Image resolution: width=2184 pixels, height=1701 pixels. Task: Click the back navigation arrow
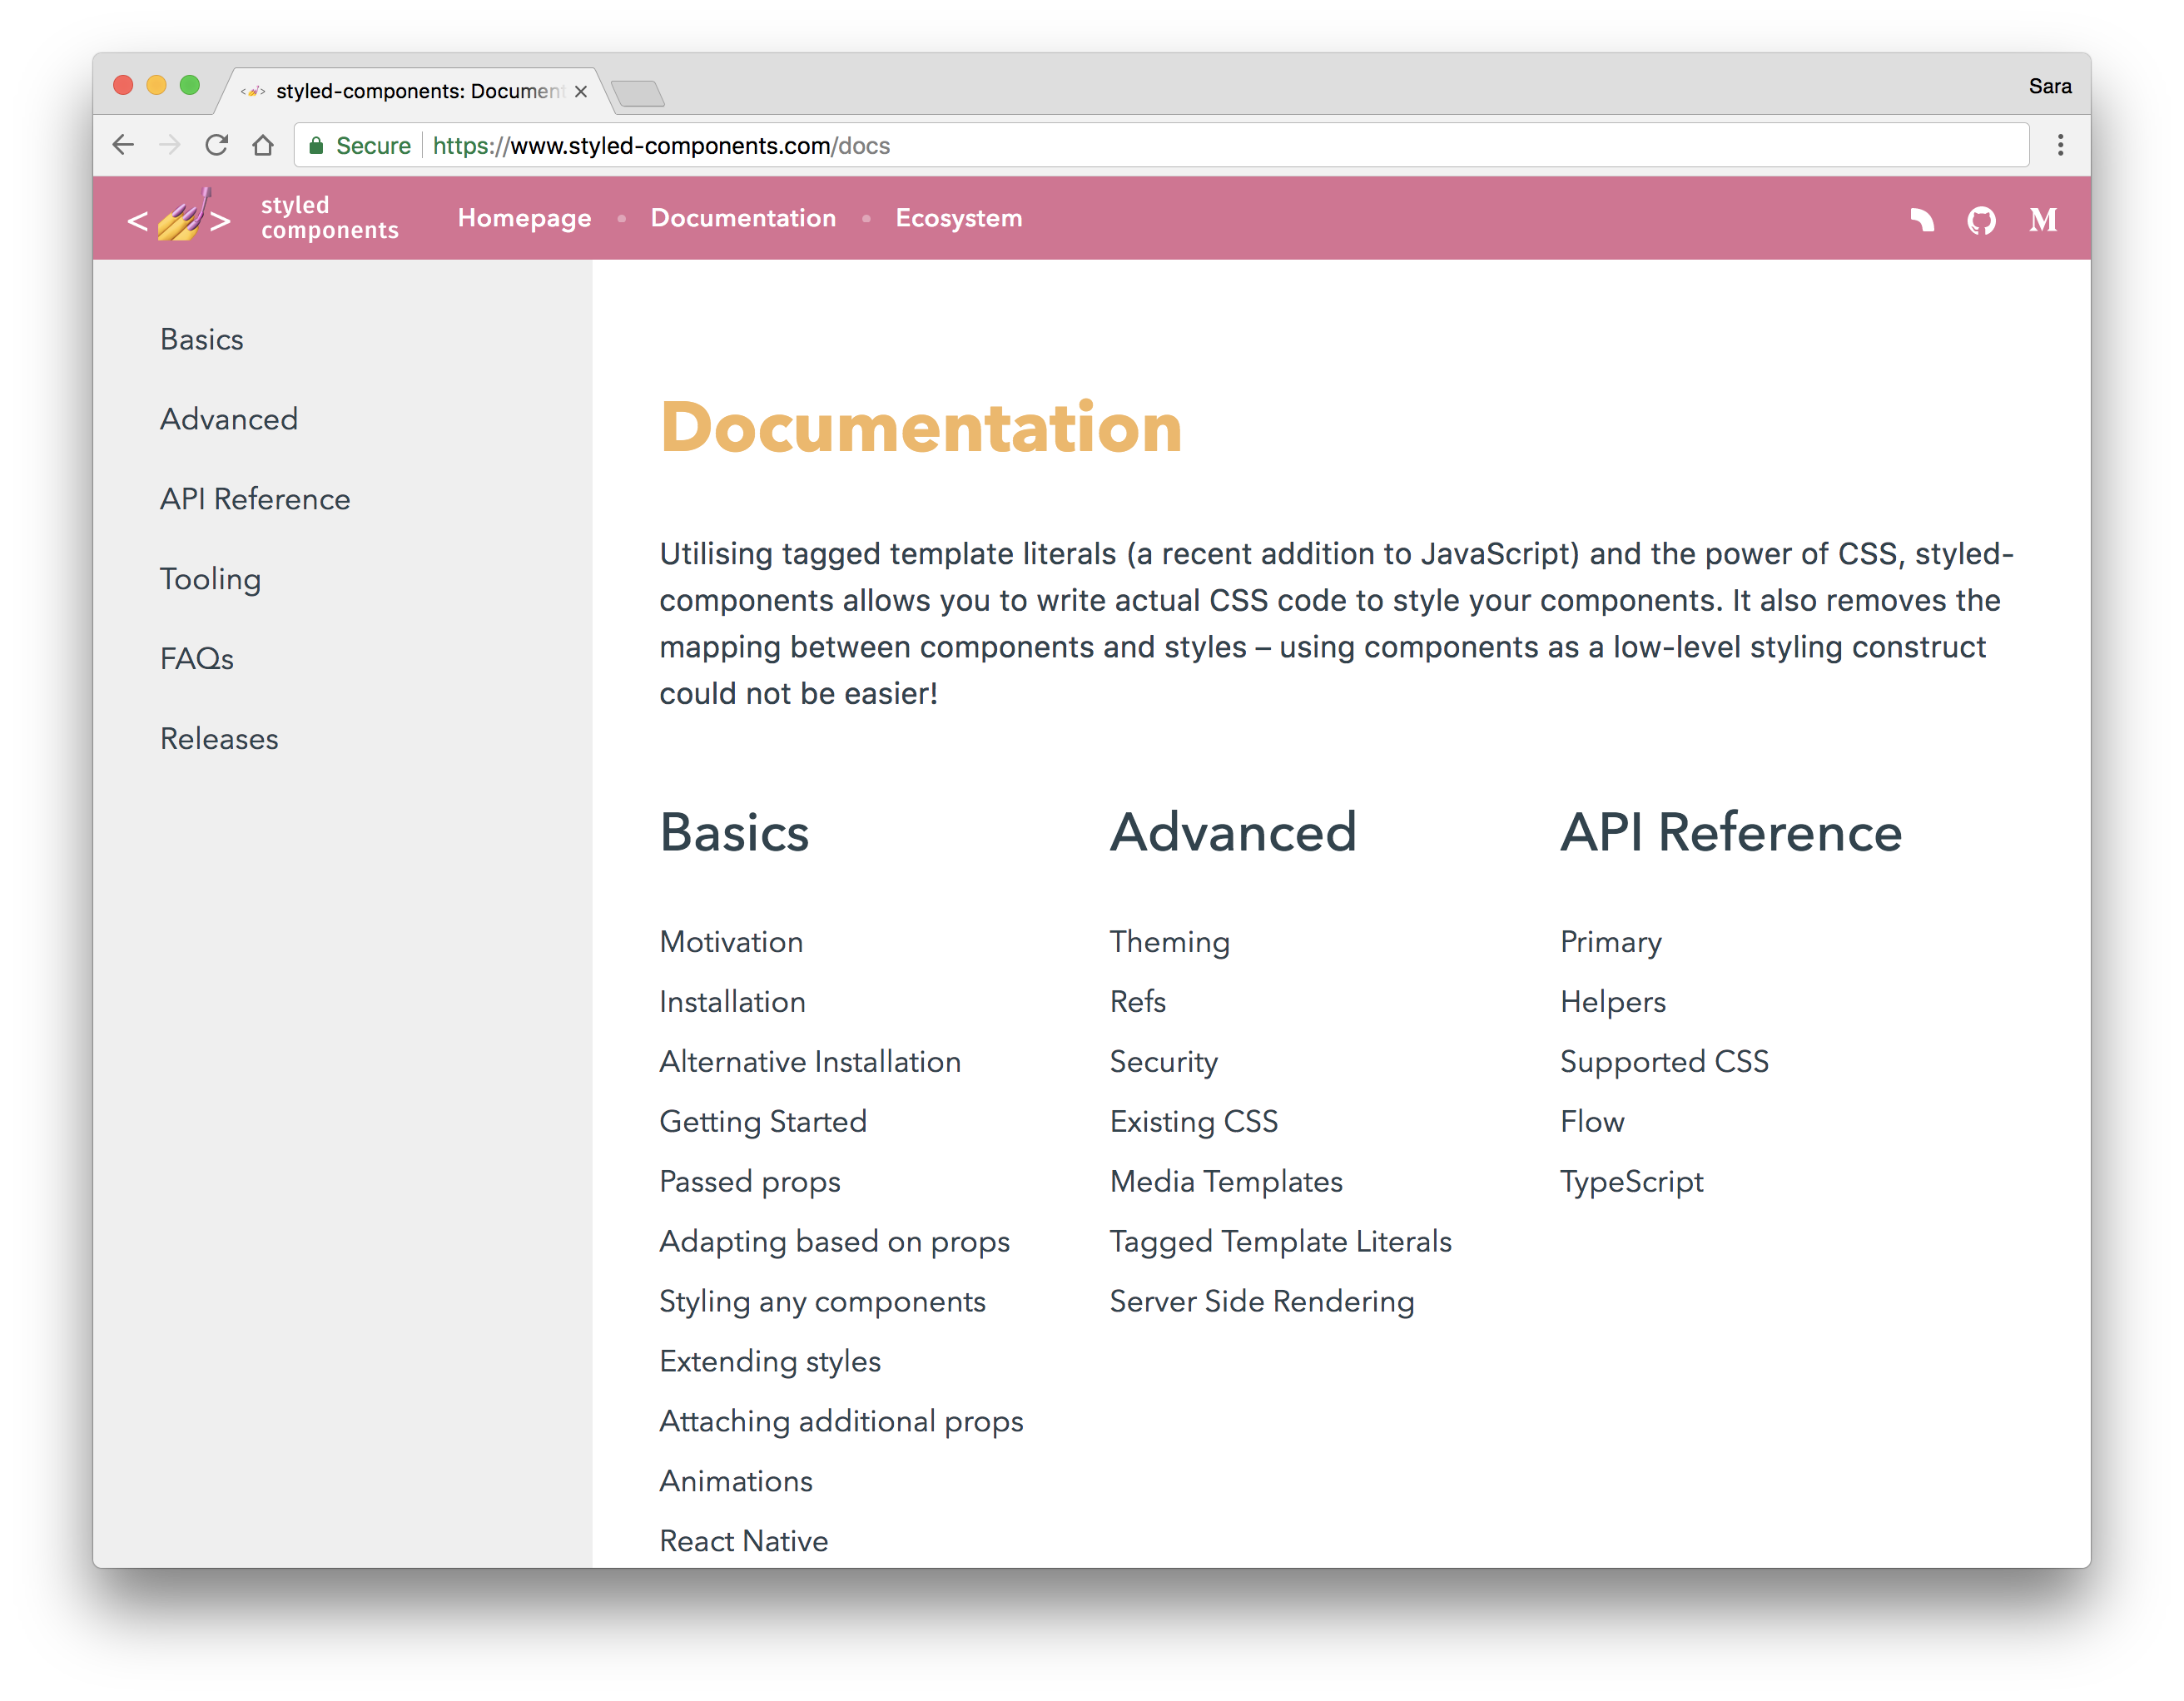coord(123,145)
